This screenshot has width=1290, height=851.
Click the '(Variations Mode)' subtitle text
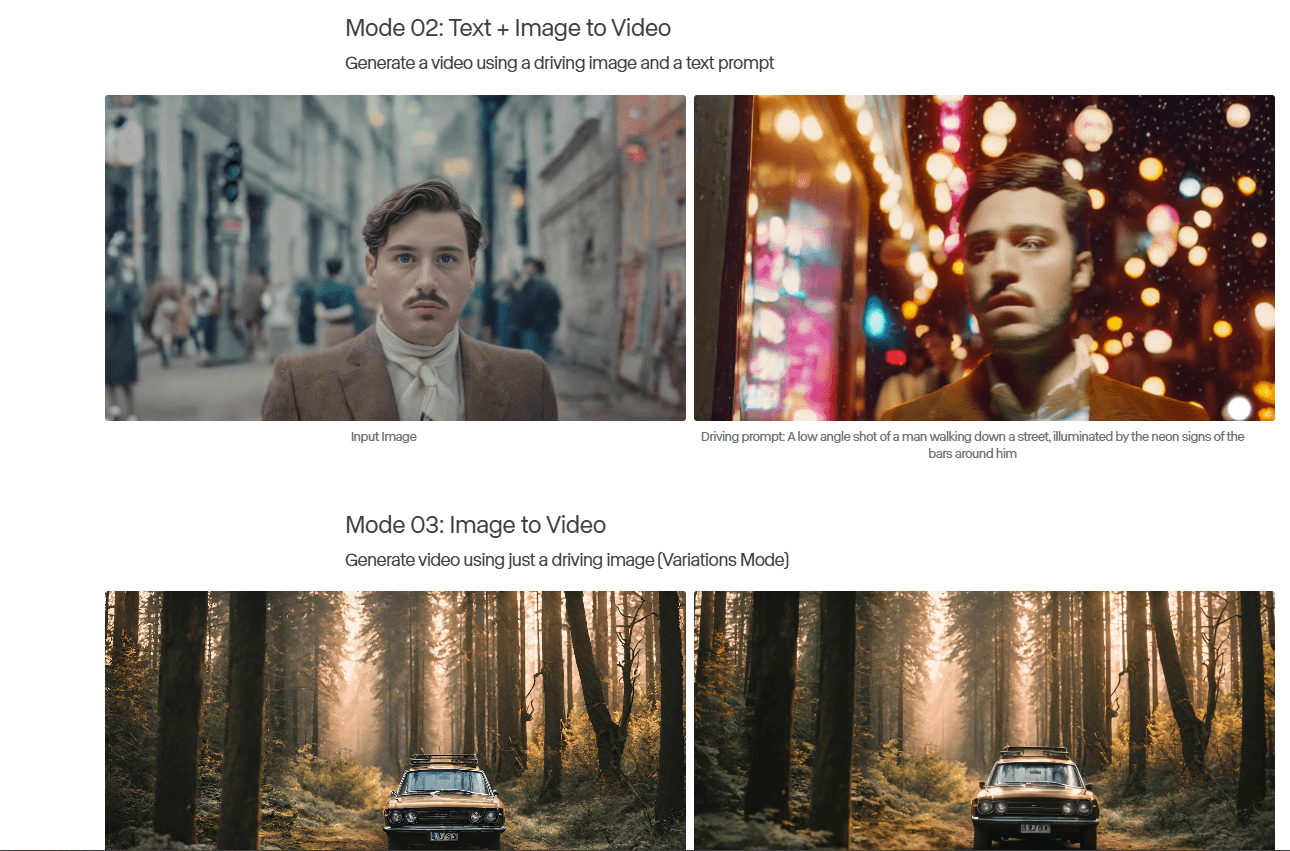point(723,560)
